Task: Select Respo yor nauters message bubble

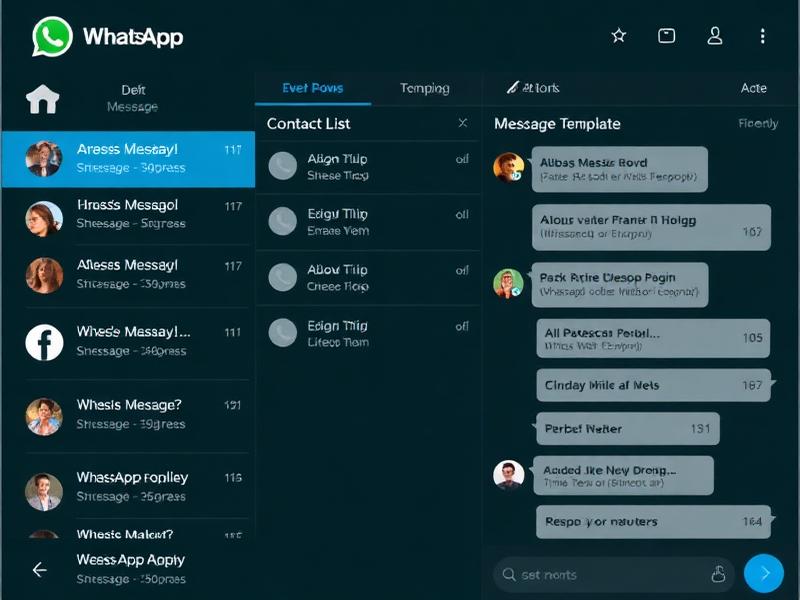Action: pyautogui.click(x=653, y=521)
